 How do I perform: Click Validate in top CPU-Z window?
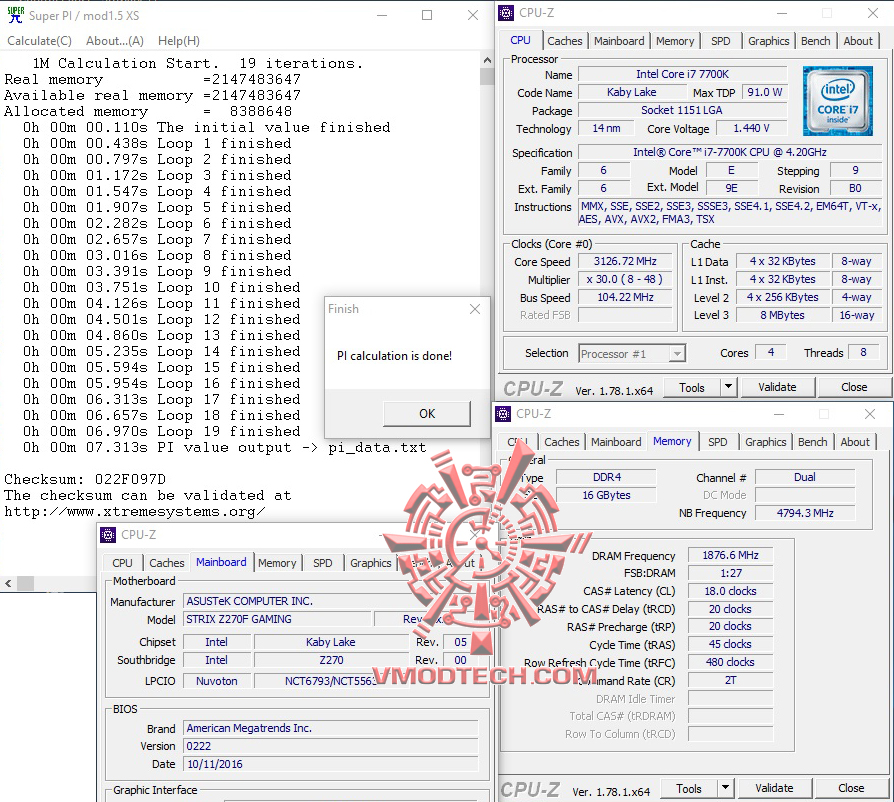777,388
